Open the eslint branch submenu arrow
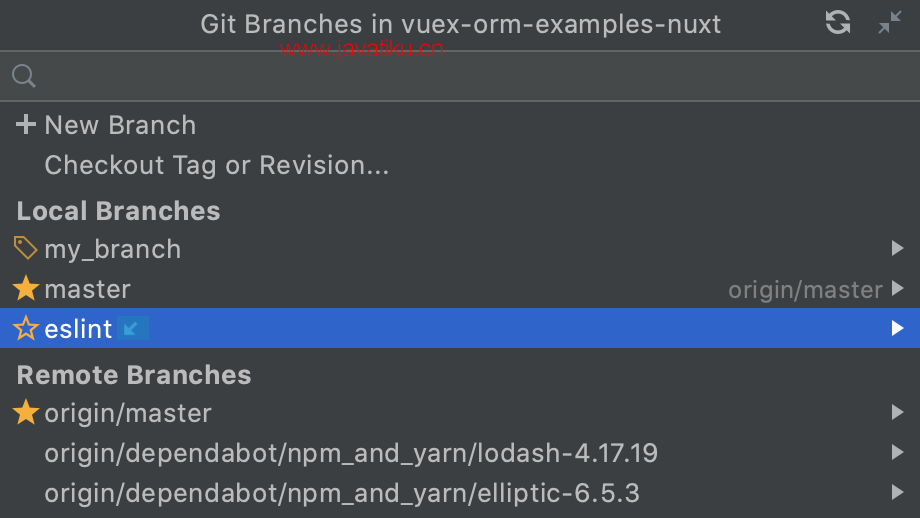 pos(897,328)
